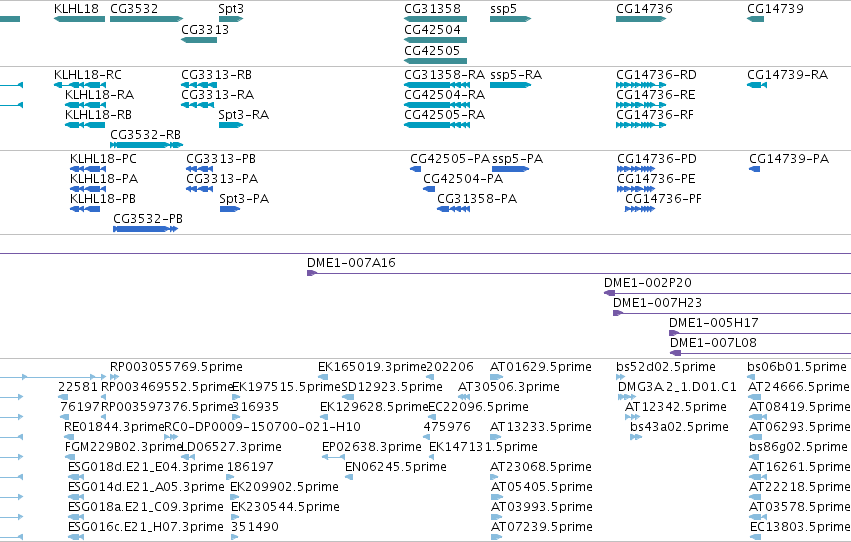Image resolution: width=851 pixels, height=542 pixels.
Task: Click the ssp5-PA protein label
Action: [518, 159]
